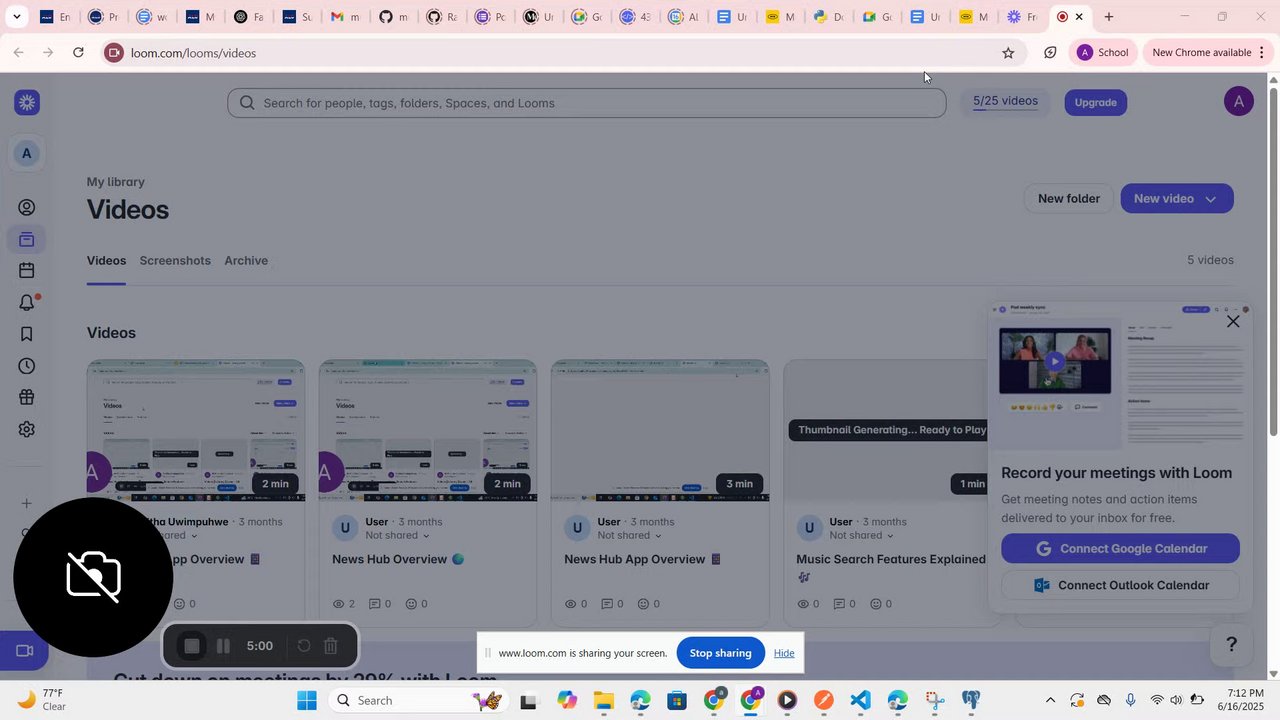Bookmark this page with the star icon
This screenshot has height=720, width=1280.
pyautogui.click(x=1008, y=53)
